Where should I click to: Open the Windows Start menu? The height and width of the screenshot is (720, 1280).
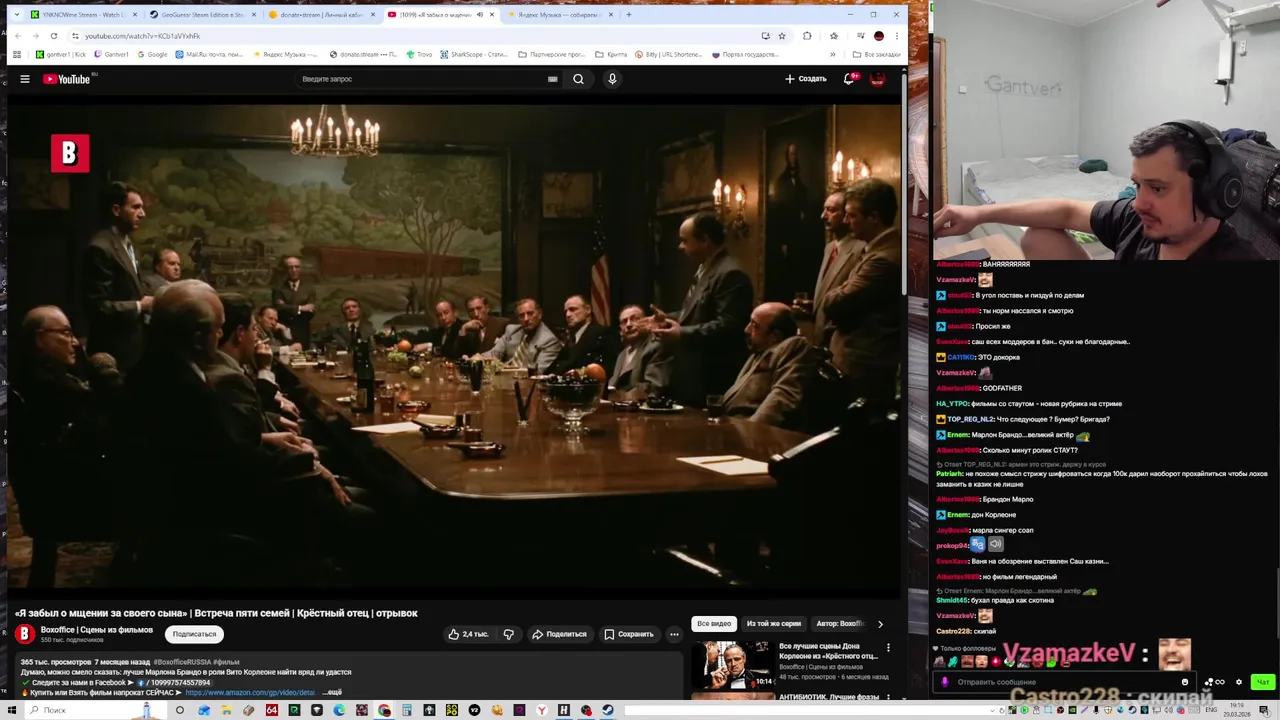13,710
